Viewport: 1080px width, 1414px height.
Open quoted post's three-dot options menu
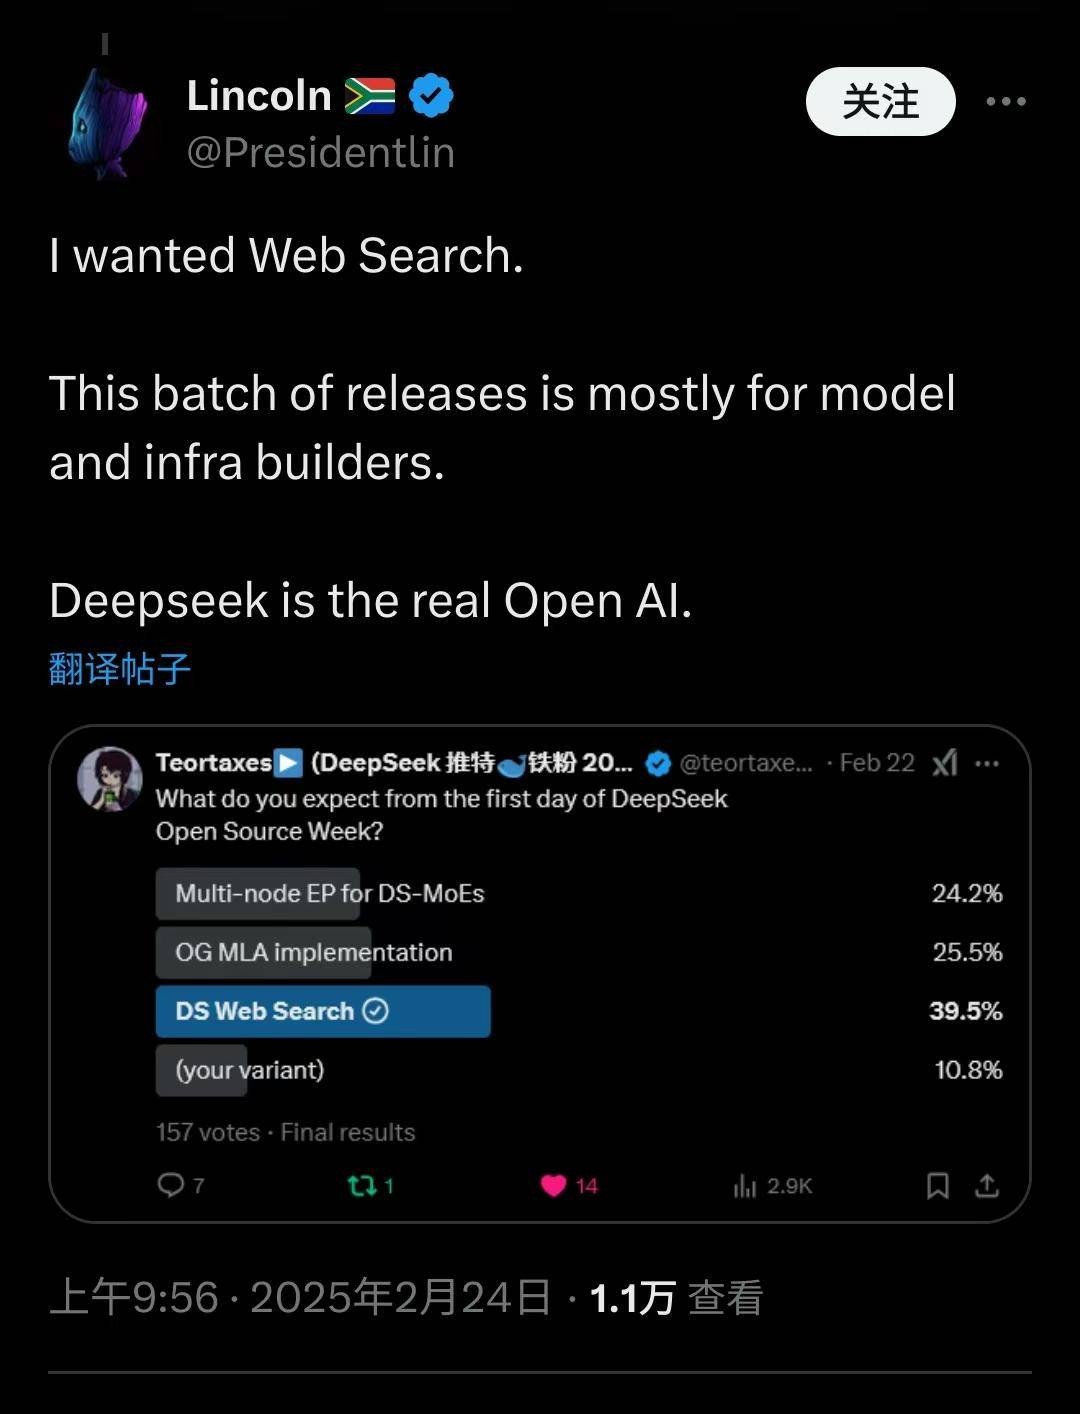click(x=987, y=764)
